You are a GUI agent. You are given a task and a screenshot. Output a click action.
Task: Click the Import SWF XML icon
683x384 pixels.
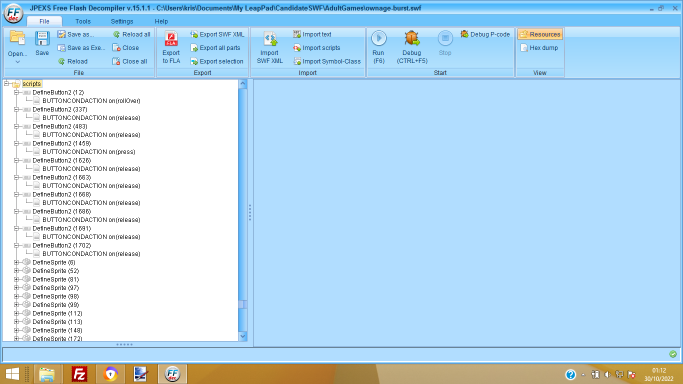270,39
